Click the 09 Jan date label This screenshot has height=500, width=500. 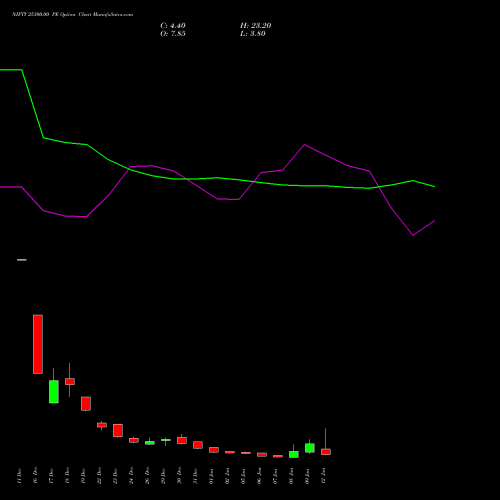(307, 476)
